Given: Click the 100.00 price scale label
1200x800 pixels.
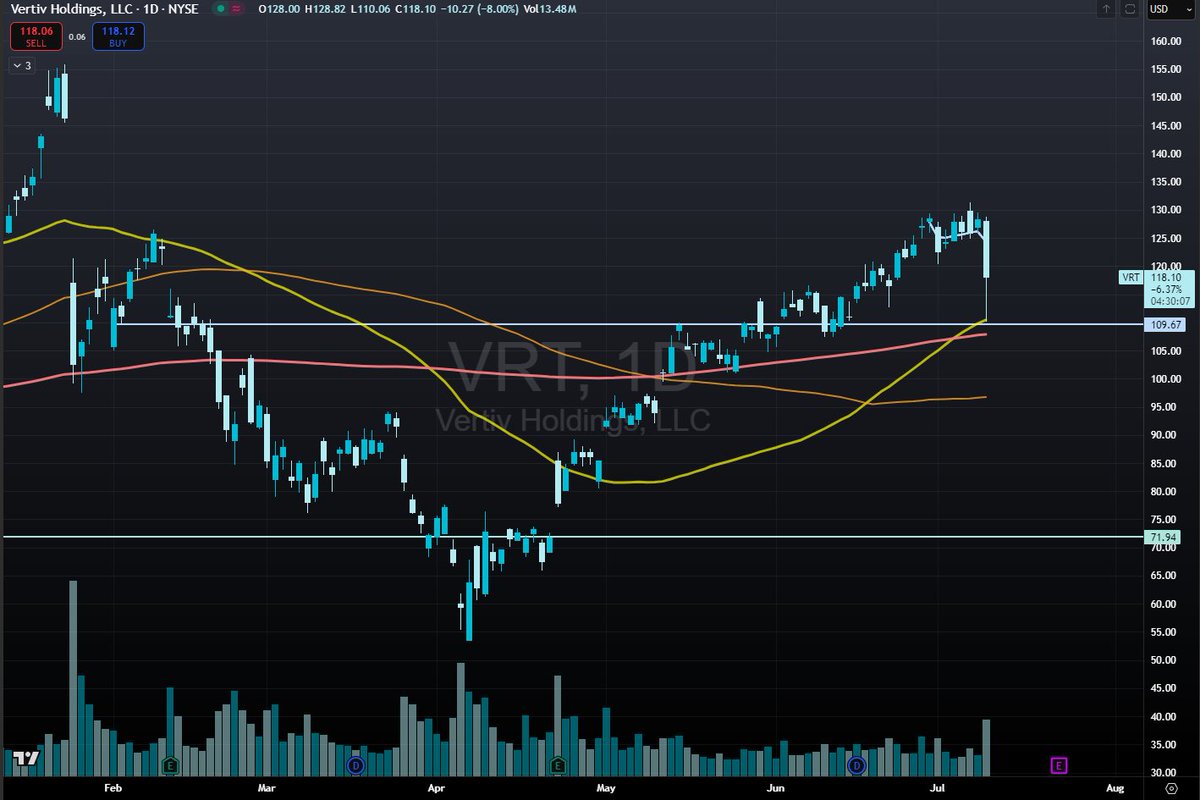Looking at the screenshot, I should (1166, 379).
